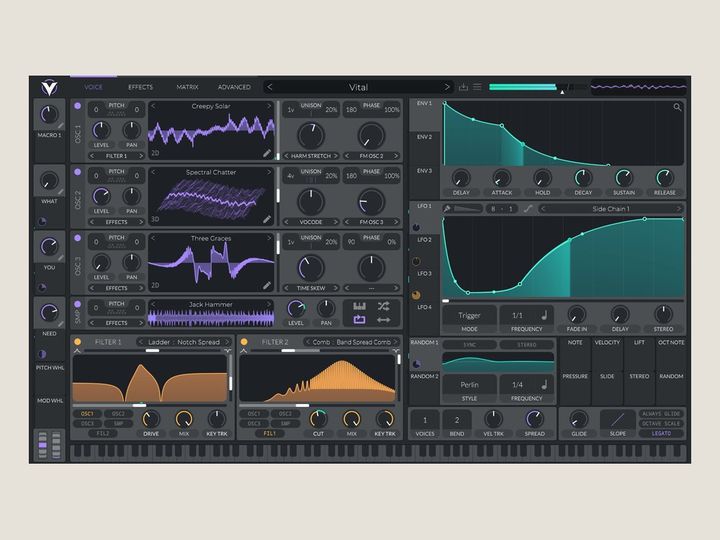Switch to the EFFECTS tab

tap(141, 87)
